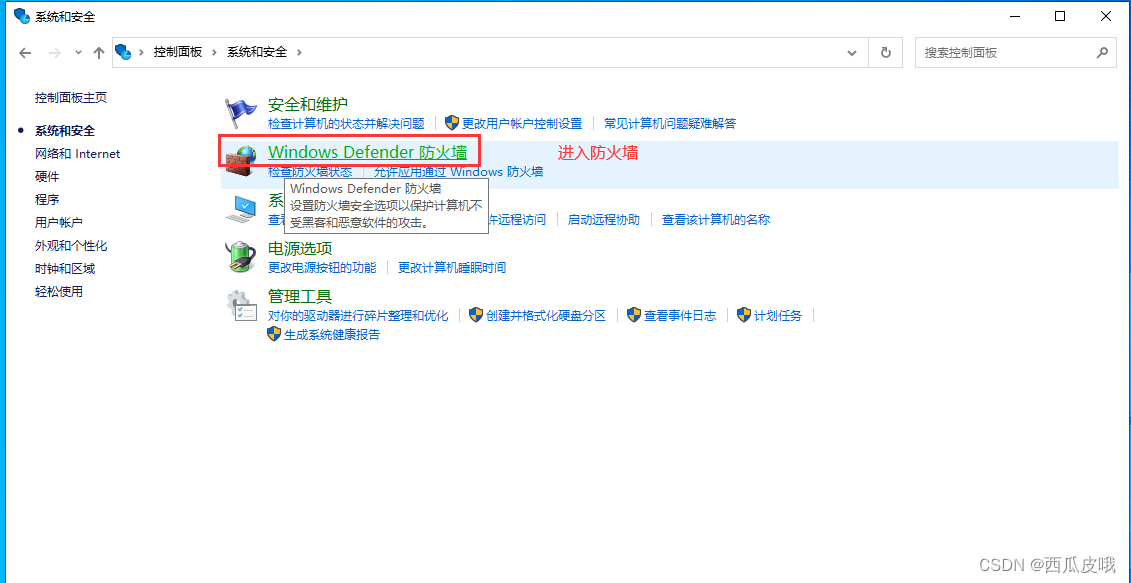Click 查看该计算机的名称 link
1131x583 pixels.
(716, 219)
